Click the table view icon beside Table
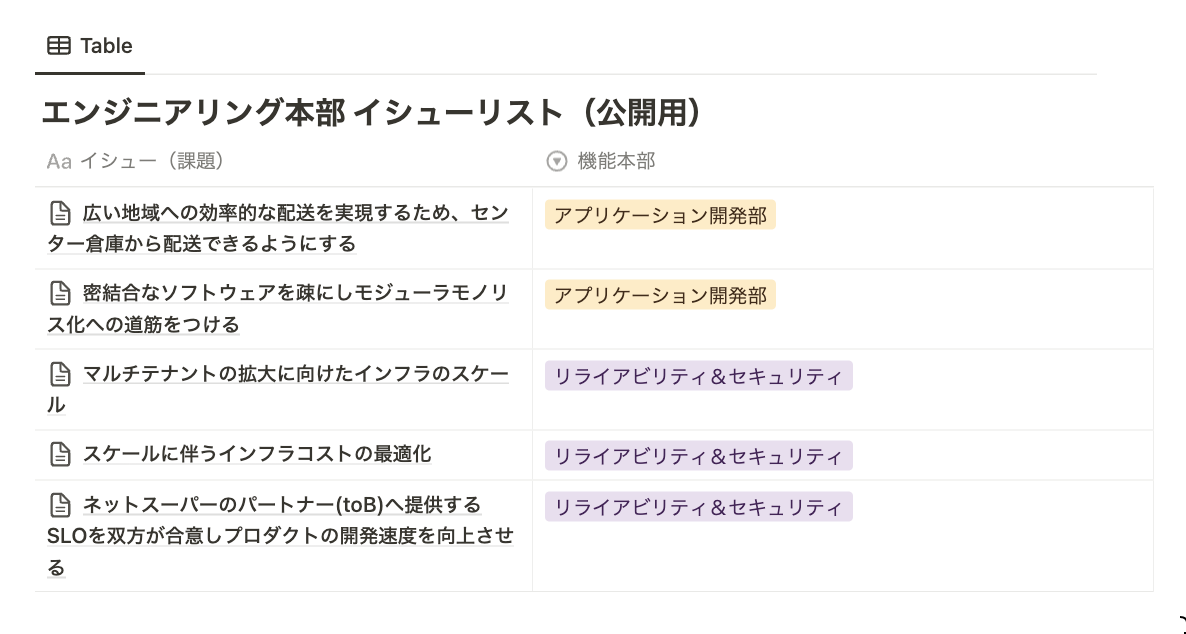 point(59,46)
